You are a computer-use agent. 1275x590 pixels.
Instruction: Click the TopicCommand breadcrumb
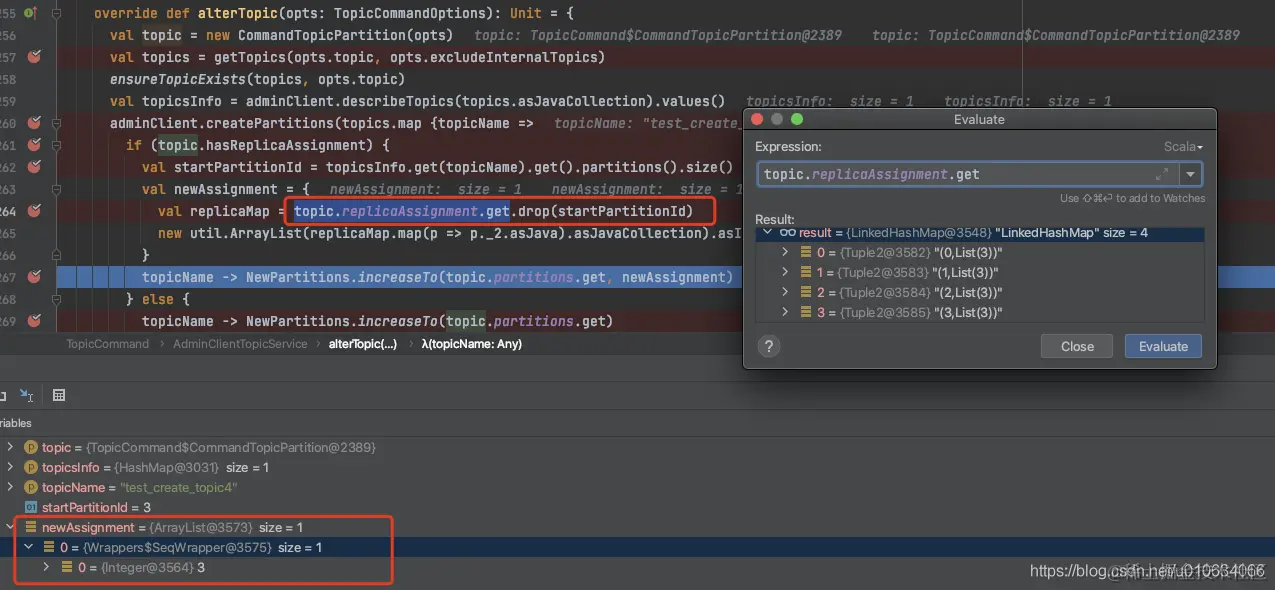107,344
